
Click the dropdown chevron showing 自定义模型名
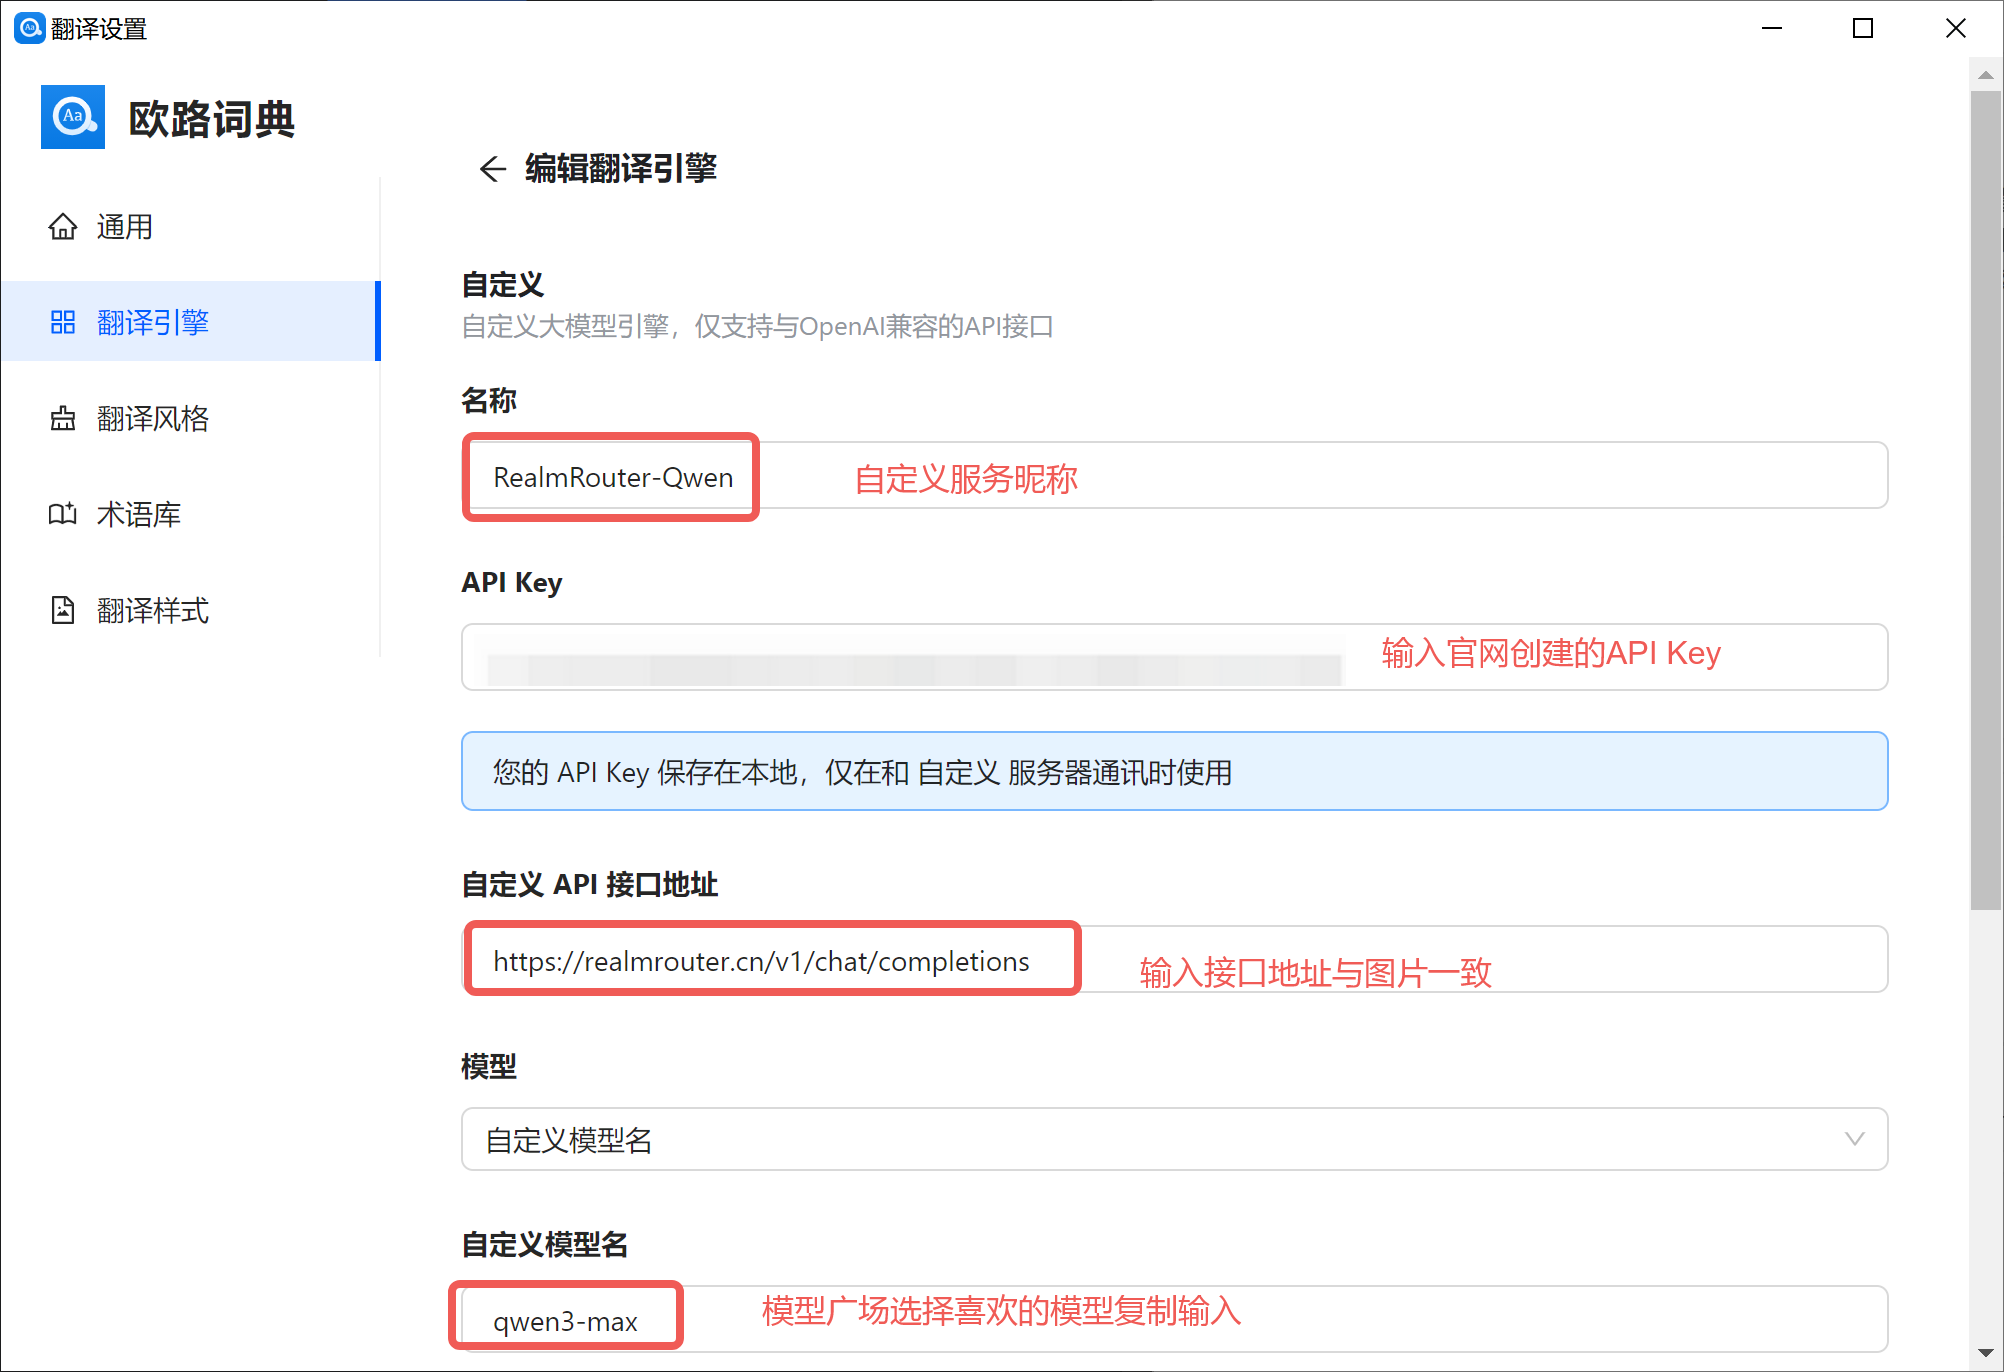[x=1855, y=1139]
